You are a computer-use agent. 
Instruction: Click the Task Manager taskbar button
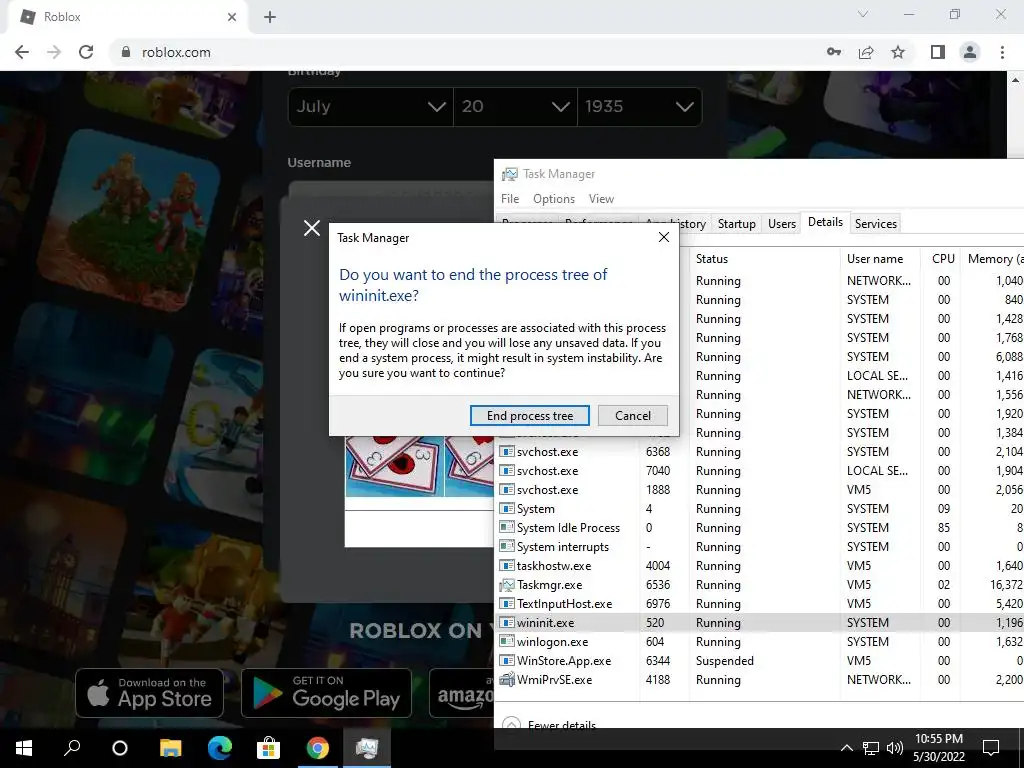[x=367, y=748]
